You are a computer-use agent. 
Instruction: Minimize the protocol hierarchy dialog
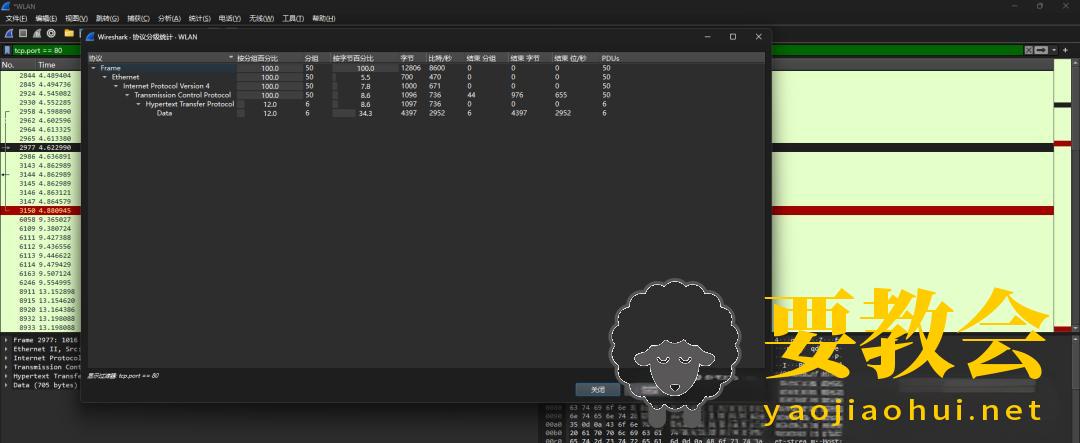point(707,37)
